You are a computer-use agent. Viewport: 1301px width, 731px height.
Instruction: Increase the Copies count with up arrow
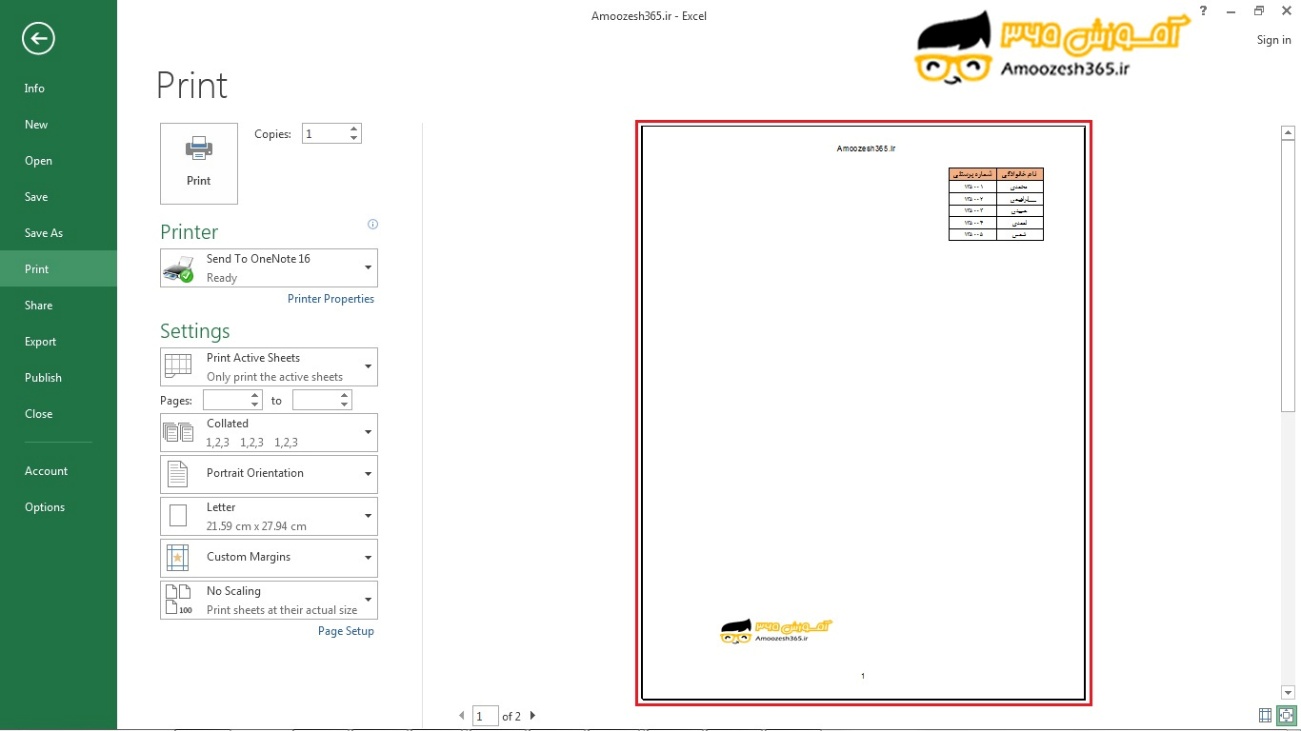tap(354, 129)
